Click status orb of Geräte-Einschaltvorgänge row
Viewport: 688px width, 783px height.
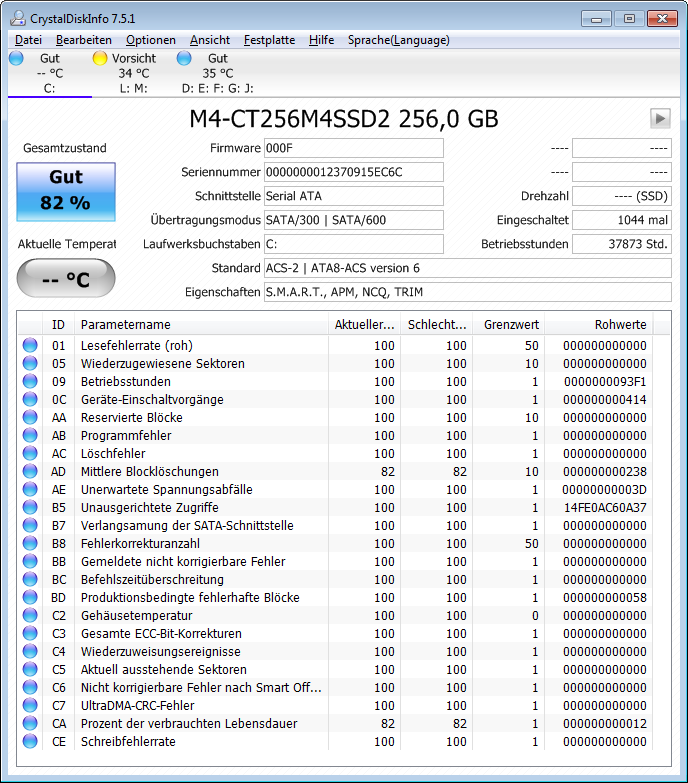30,399
